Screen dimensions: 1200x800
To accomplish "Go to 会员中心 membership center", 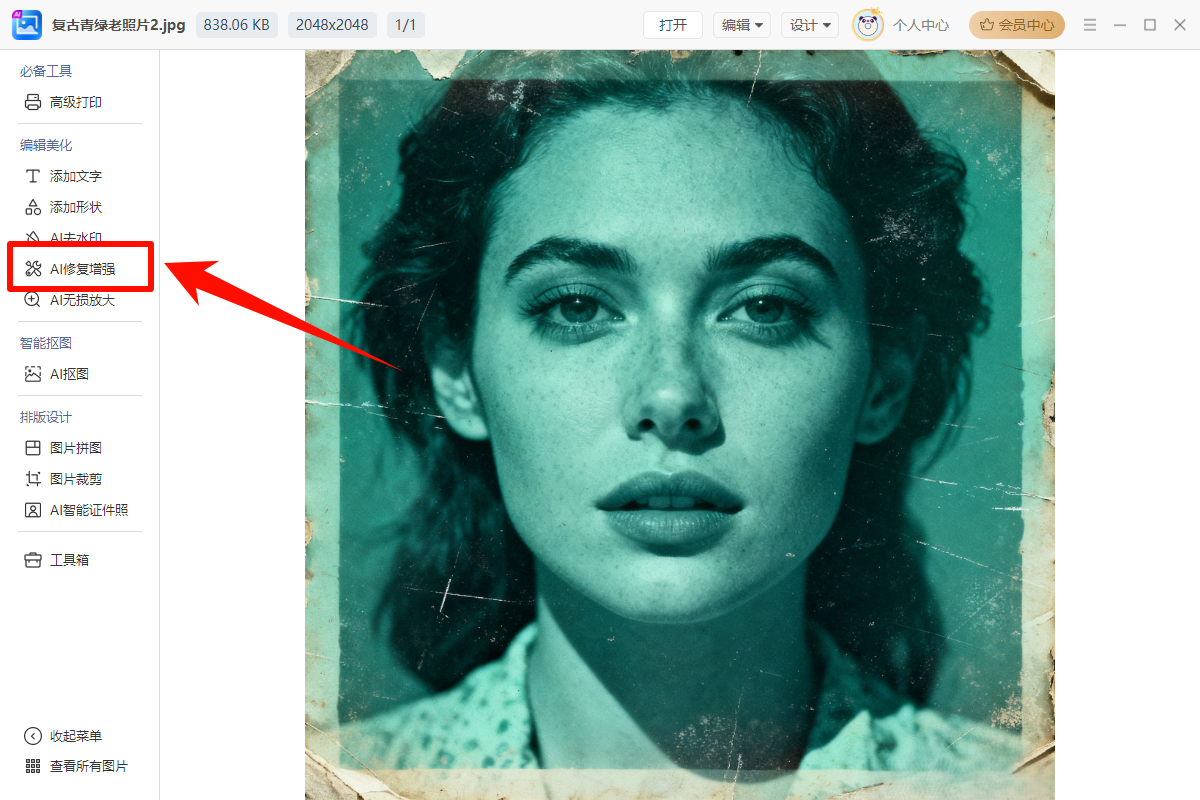I will point(1016,25).
